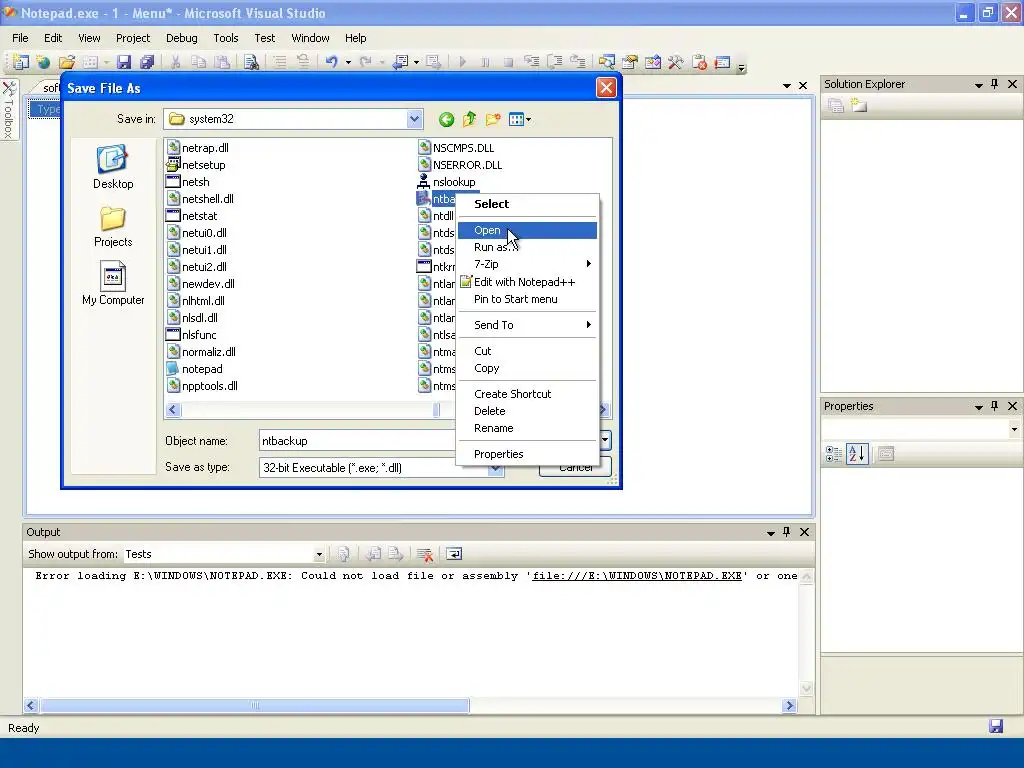1024x768 pixels.
Task: Open the Navigate Backward dropdown arrow
Action: tap(416, 63)
